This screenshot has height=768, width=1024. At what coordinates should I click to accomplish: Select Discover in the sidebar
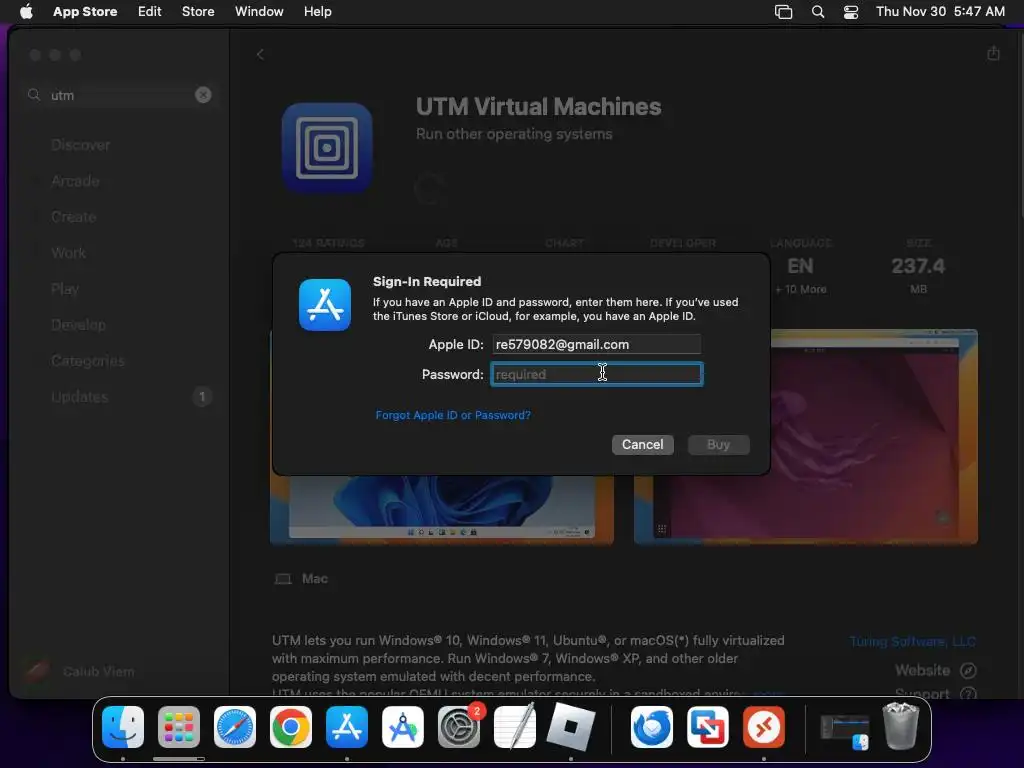(x=80, y=145)
